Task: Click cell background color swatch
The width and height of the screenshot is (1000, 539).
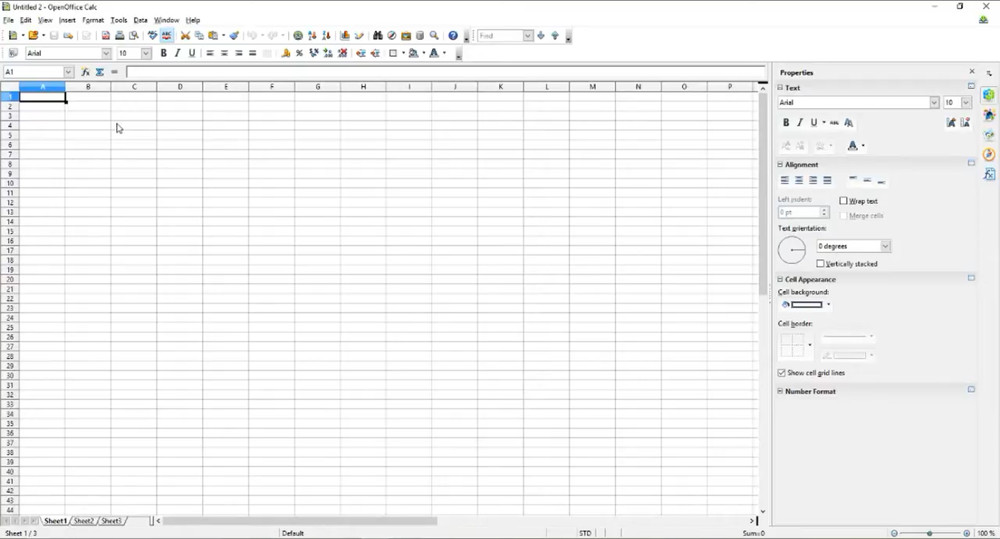Action: point(807,304)
